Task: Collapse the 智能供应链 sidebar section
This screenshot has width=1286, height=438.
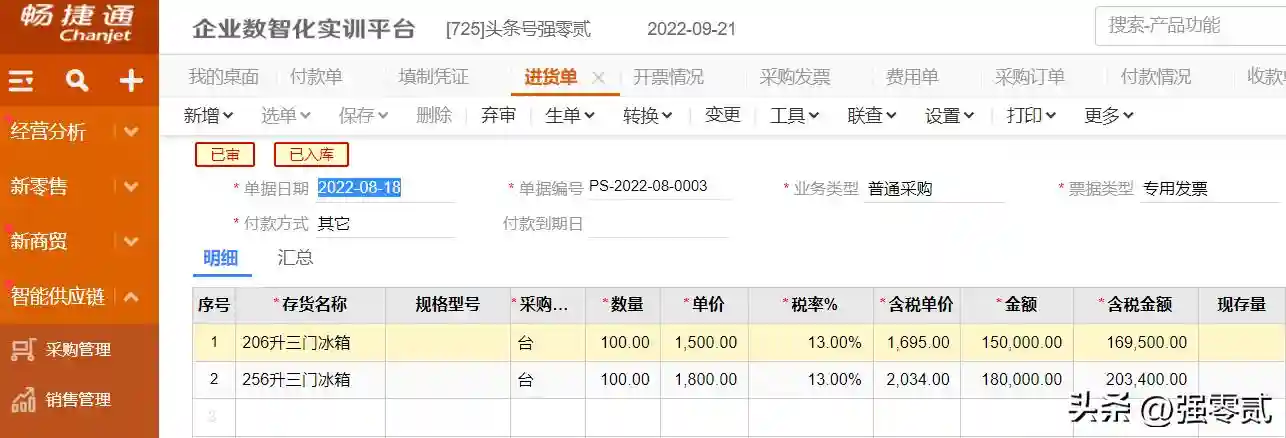Action: pyautogui.click(x=131, y=296)
